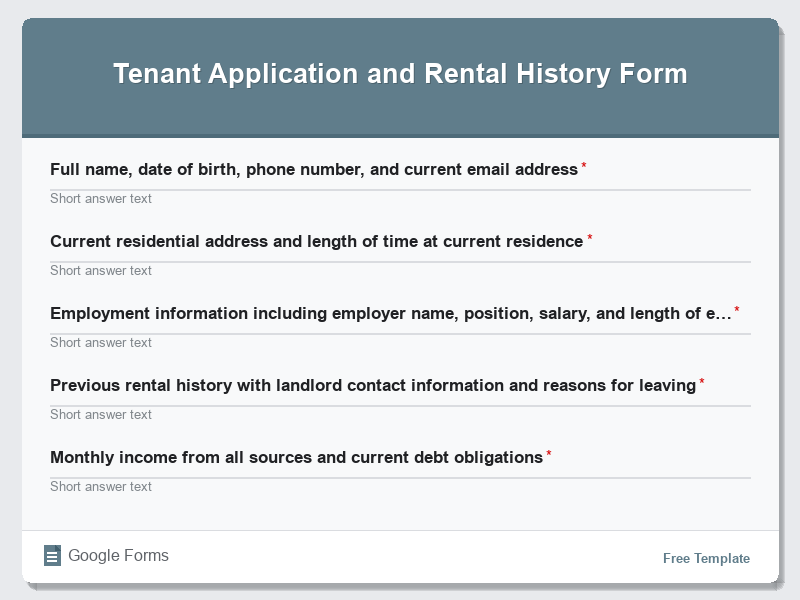Click the monthly income question heading
The width and height of the screenshot is (800, 600).
tap(298, 457)
